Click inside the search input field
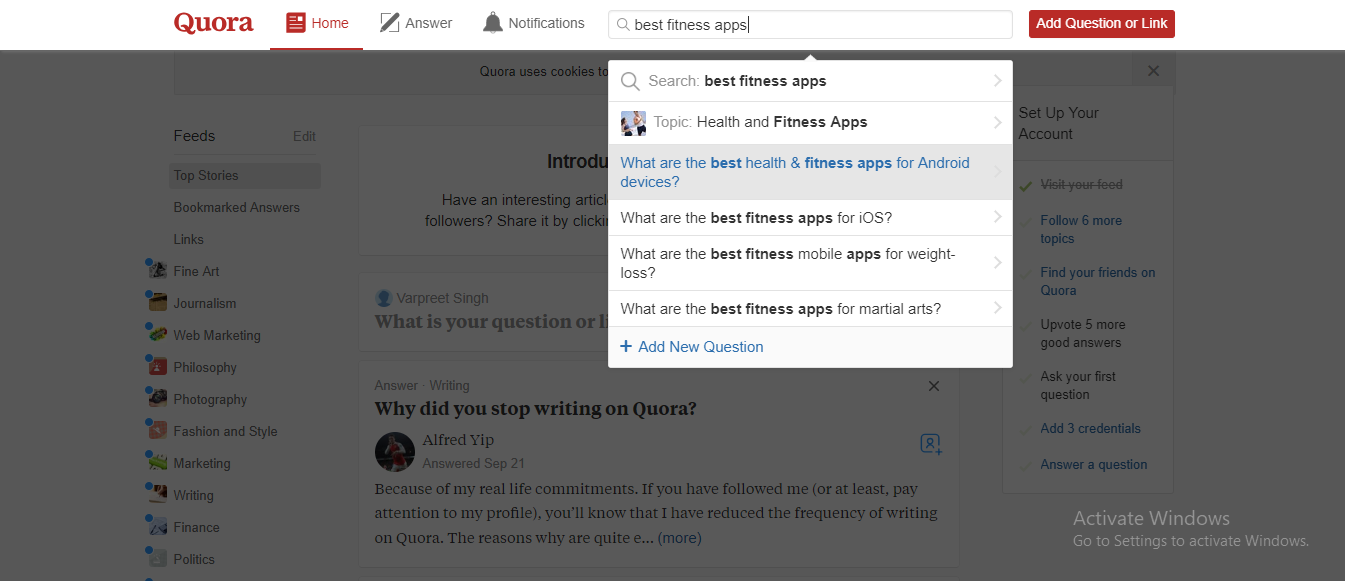 tap(810, 24)
